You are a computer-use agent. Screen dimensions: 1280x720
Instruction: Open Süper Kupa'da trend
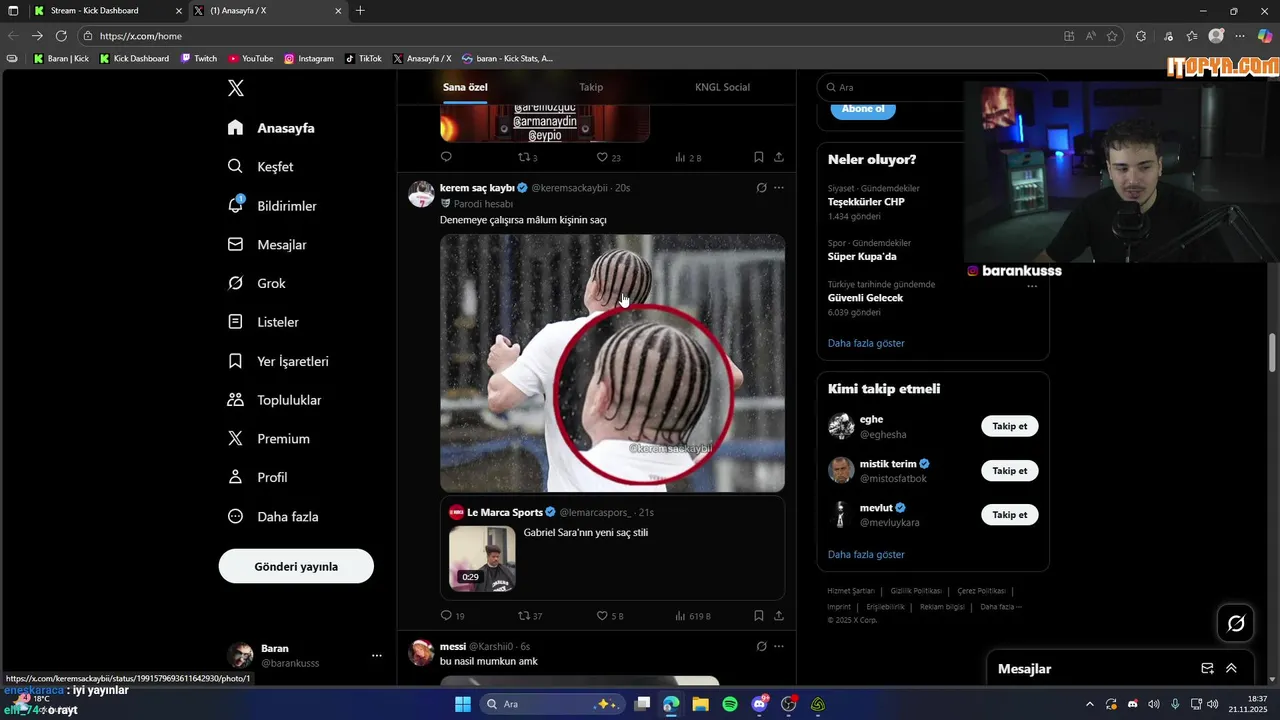pyautogui.click(x=862, y=257)
